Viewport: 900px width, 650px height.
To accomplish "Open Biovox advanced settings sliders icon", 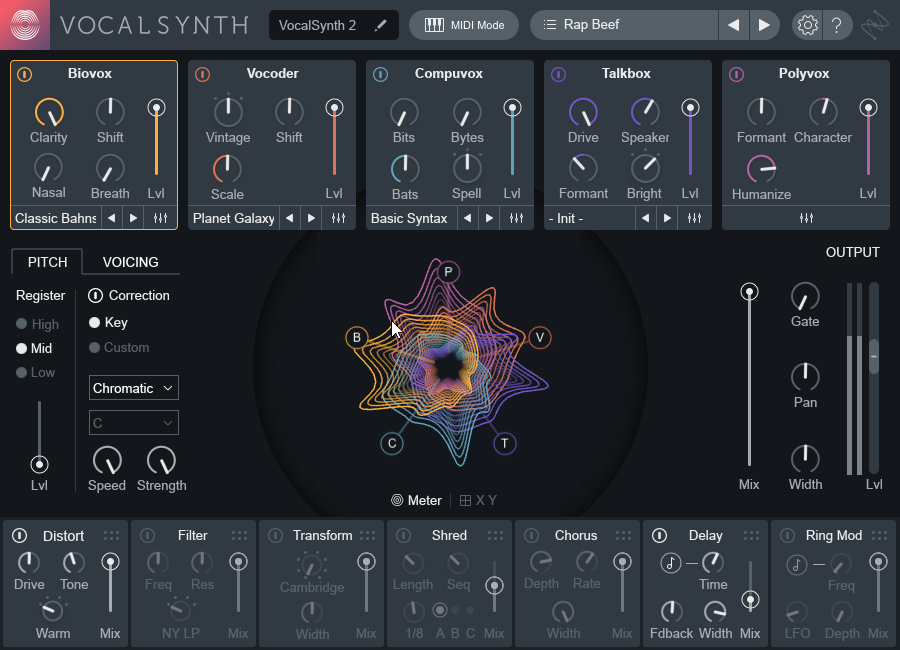I will (x=161, y=218).
